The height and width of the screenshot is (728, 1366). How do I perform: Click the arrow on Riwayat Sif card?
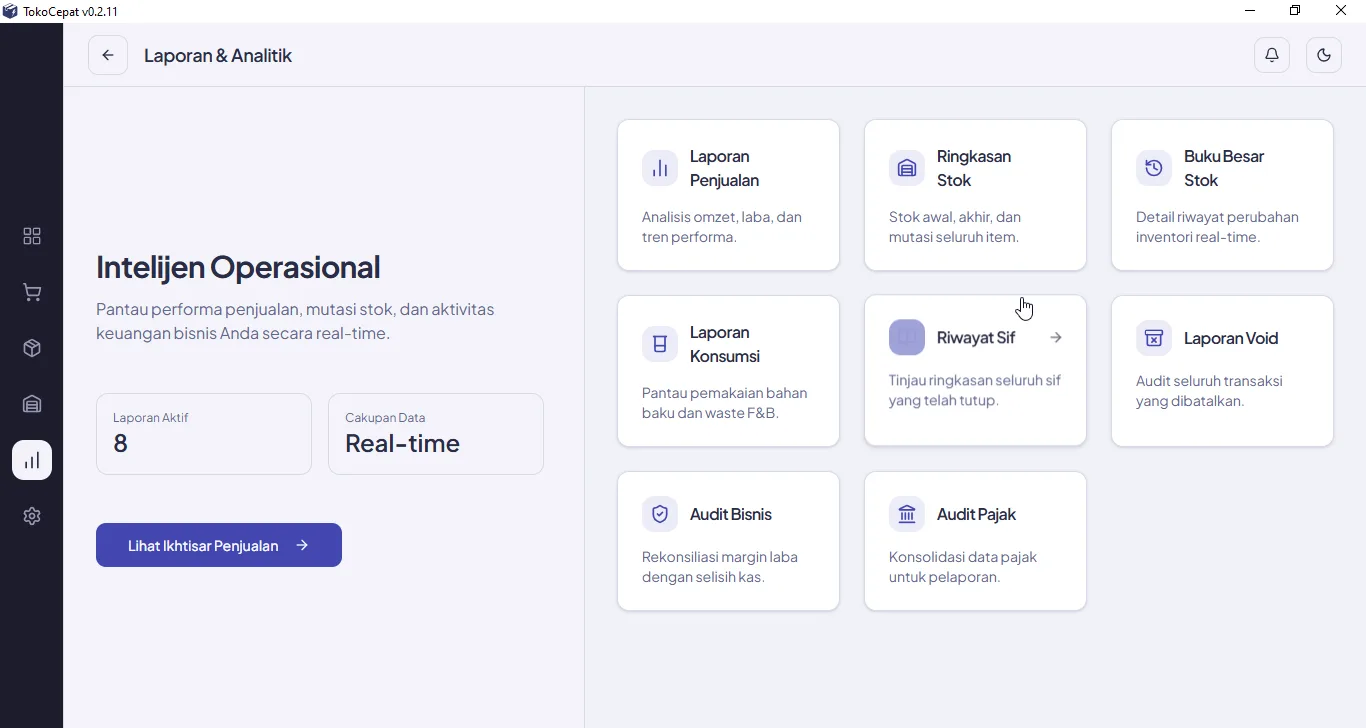coord(1056,338)
